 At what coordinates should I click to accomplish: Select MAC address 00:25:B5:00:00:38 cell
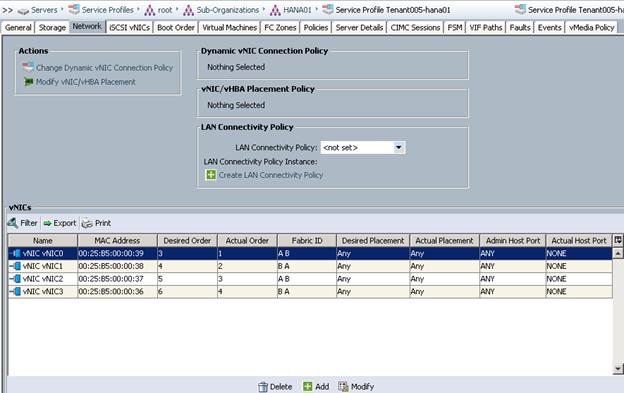[x=117, y=266]
